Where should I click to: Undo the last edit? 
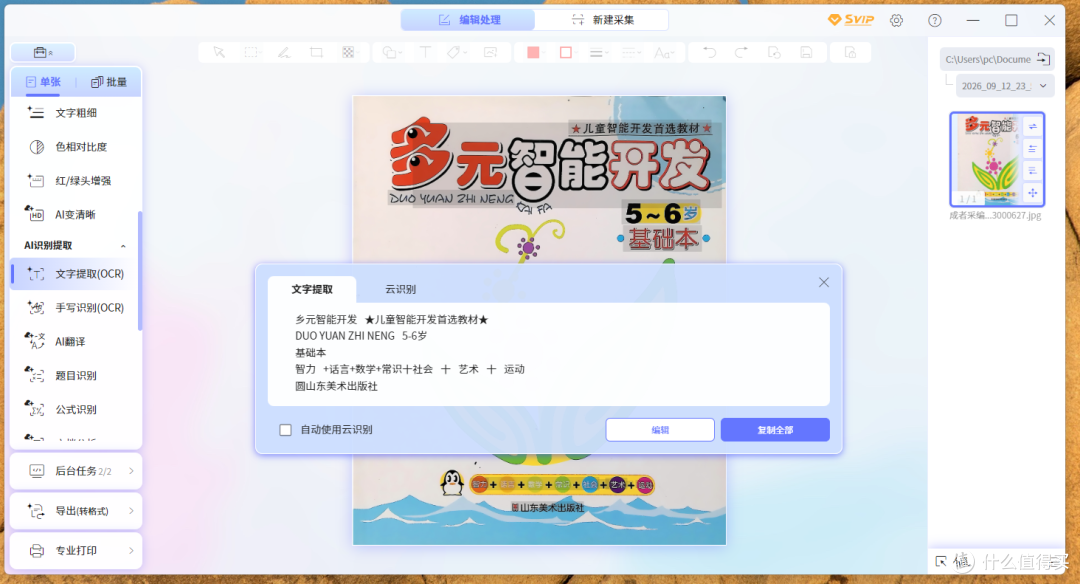click(x=709, y=52)
